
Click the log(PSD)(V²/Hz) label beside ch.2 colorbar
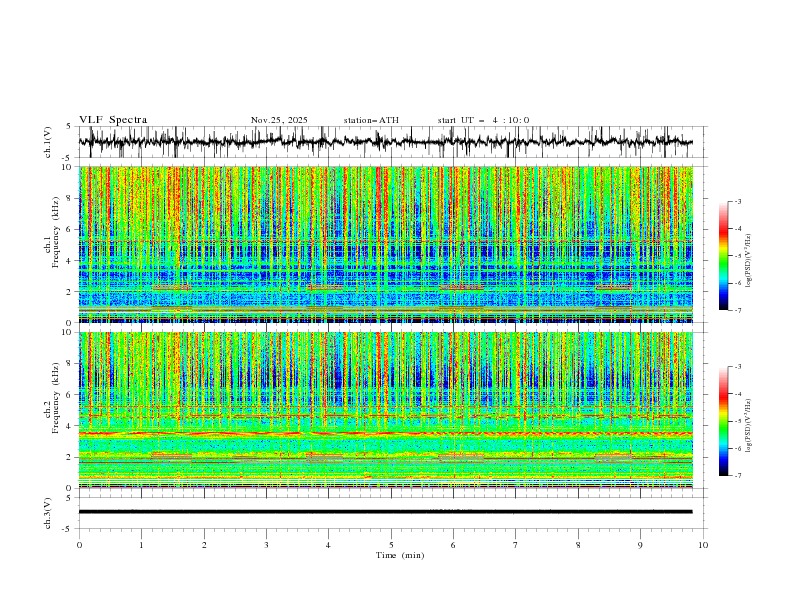tap(749, 426)
